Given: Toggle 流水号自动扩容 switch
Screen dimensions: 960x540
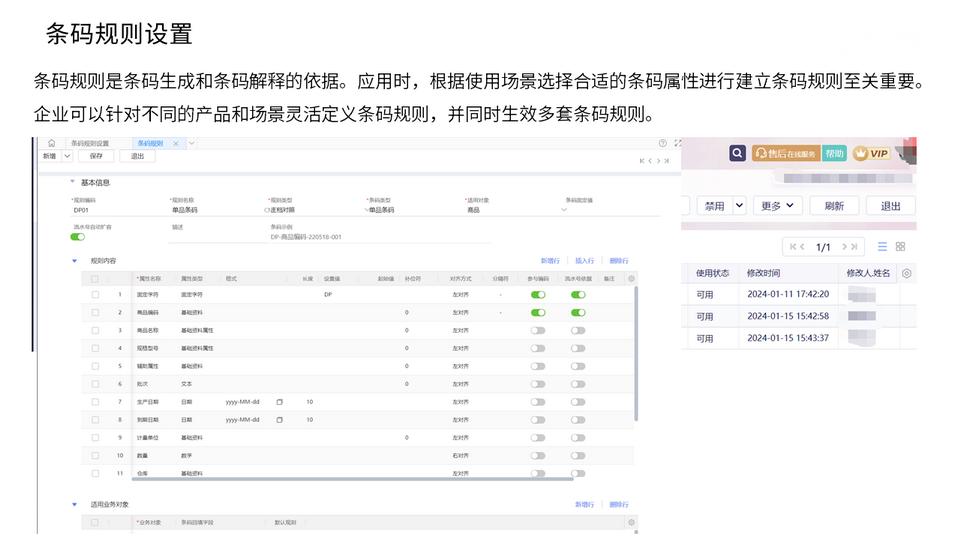Looking at the screenshot, I should pyautogui.click(x=77, y=238).
